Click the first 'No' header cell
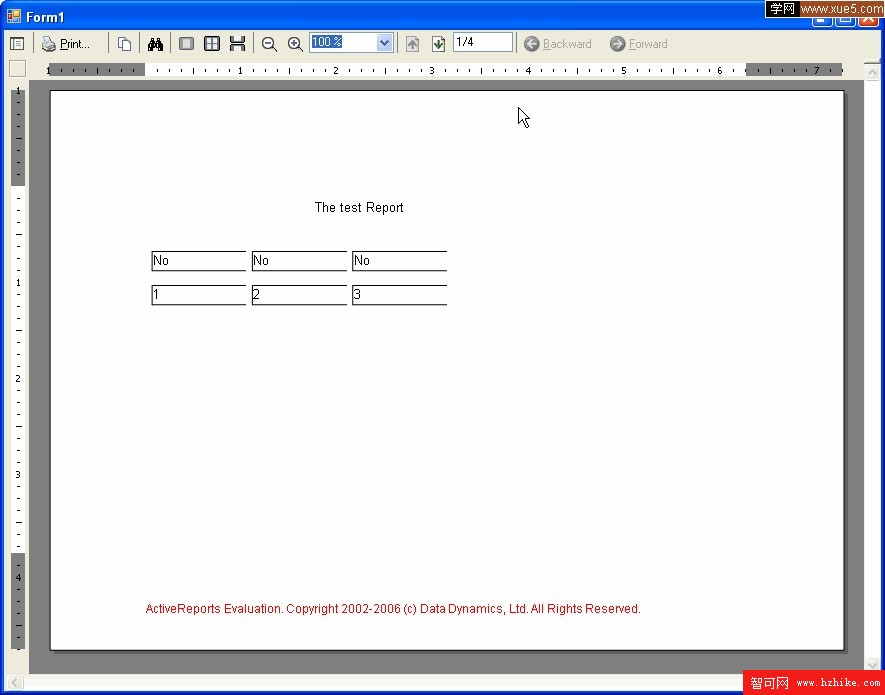Screen dimensions: 885x695 tap(199, 261)
